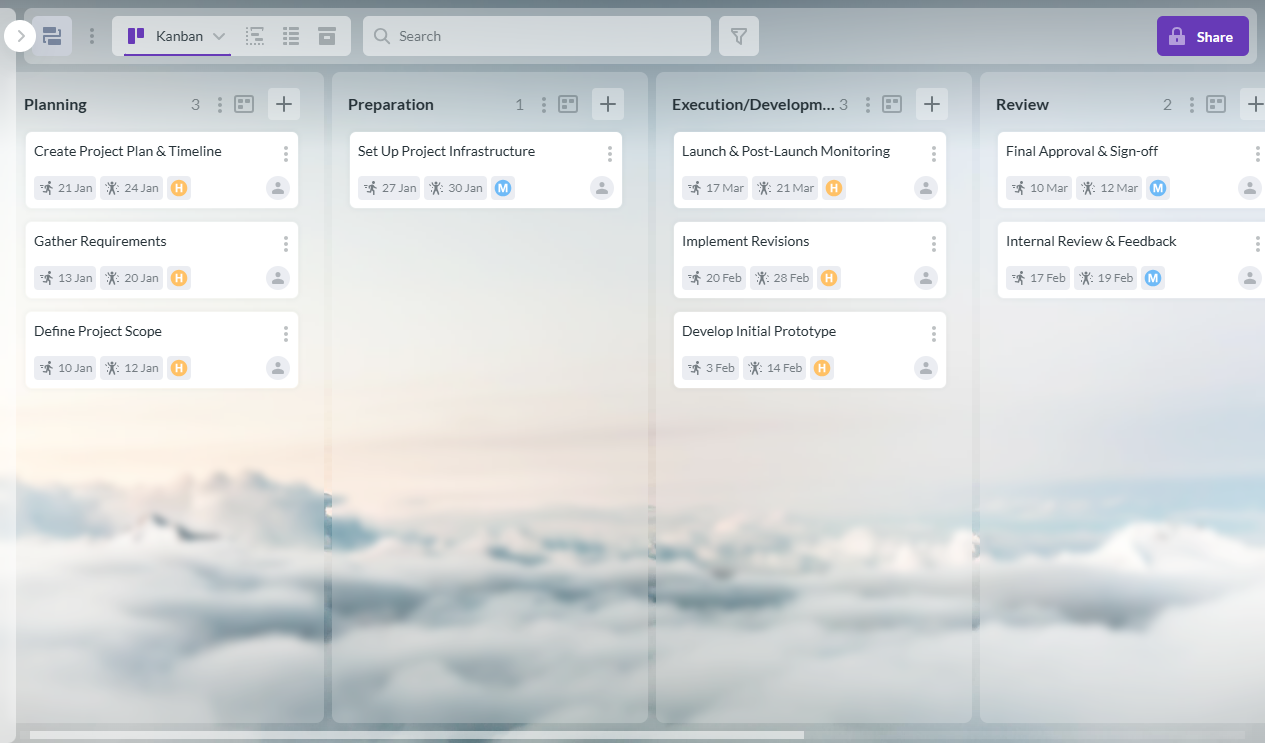The image size is (1265, 743).
Task: Select the Kanban flag icon in the toolbar
Action: coord(135,36)
